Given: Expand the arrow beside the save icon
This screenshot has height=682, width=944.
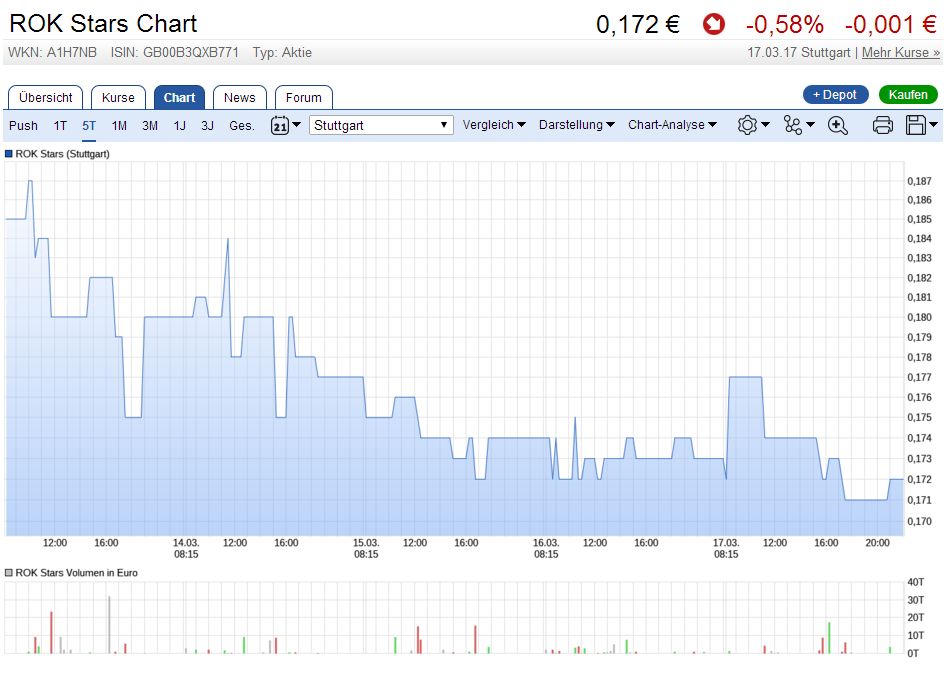Looking at the screenshot, I should 933,125.
